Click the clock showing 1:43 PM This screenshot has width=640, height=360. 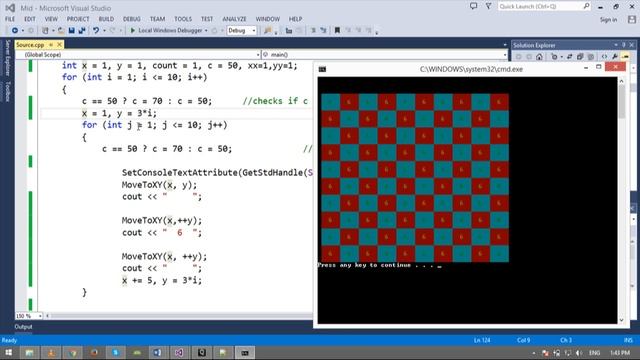[620, 353]
